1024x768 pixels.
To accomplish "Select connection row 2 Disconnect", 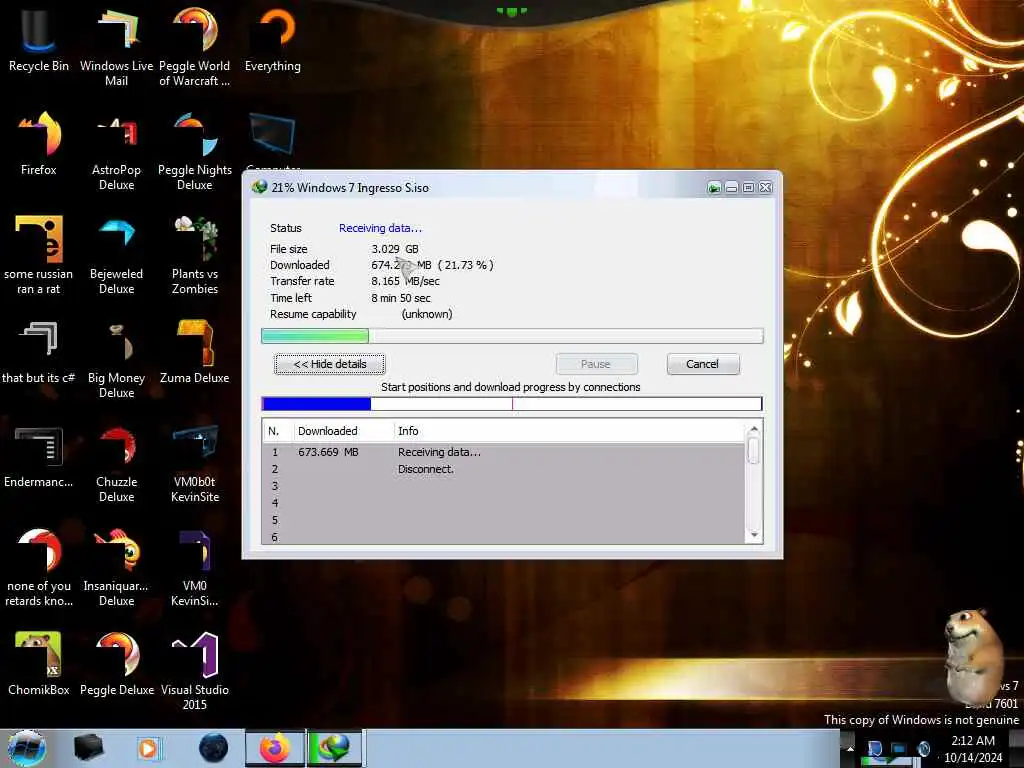I will [x=503, y=469].
